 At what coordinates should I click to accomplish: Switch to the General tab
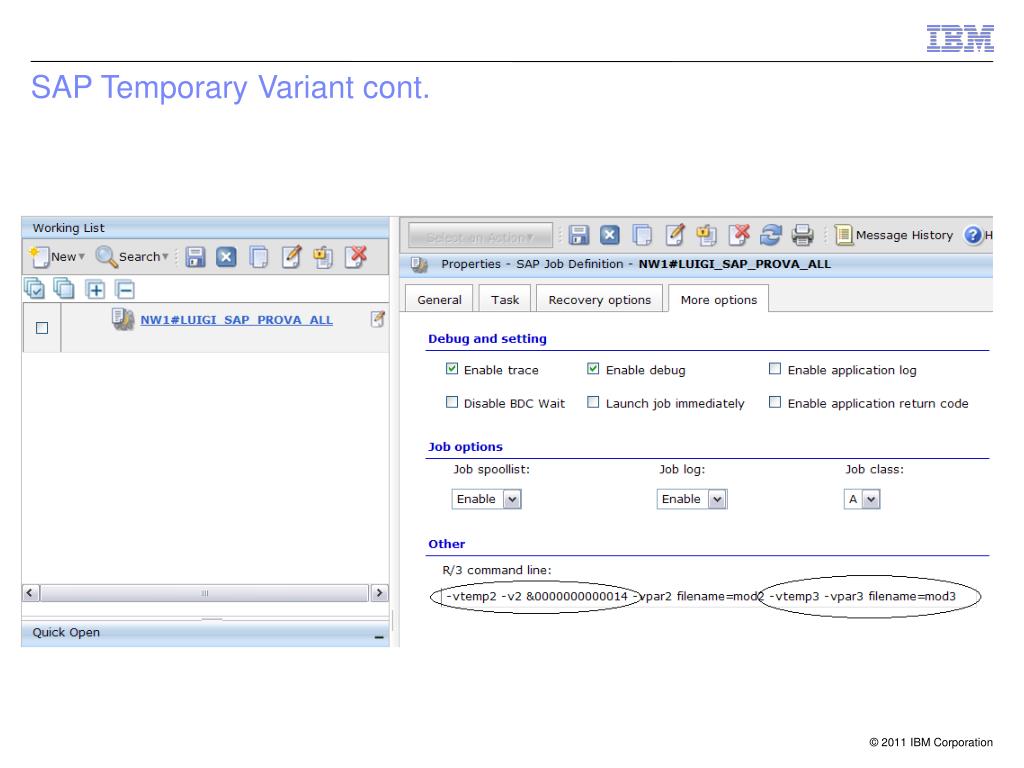coord(439,300)
